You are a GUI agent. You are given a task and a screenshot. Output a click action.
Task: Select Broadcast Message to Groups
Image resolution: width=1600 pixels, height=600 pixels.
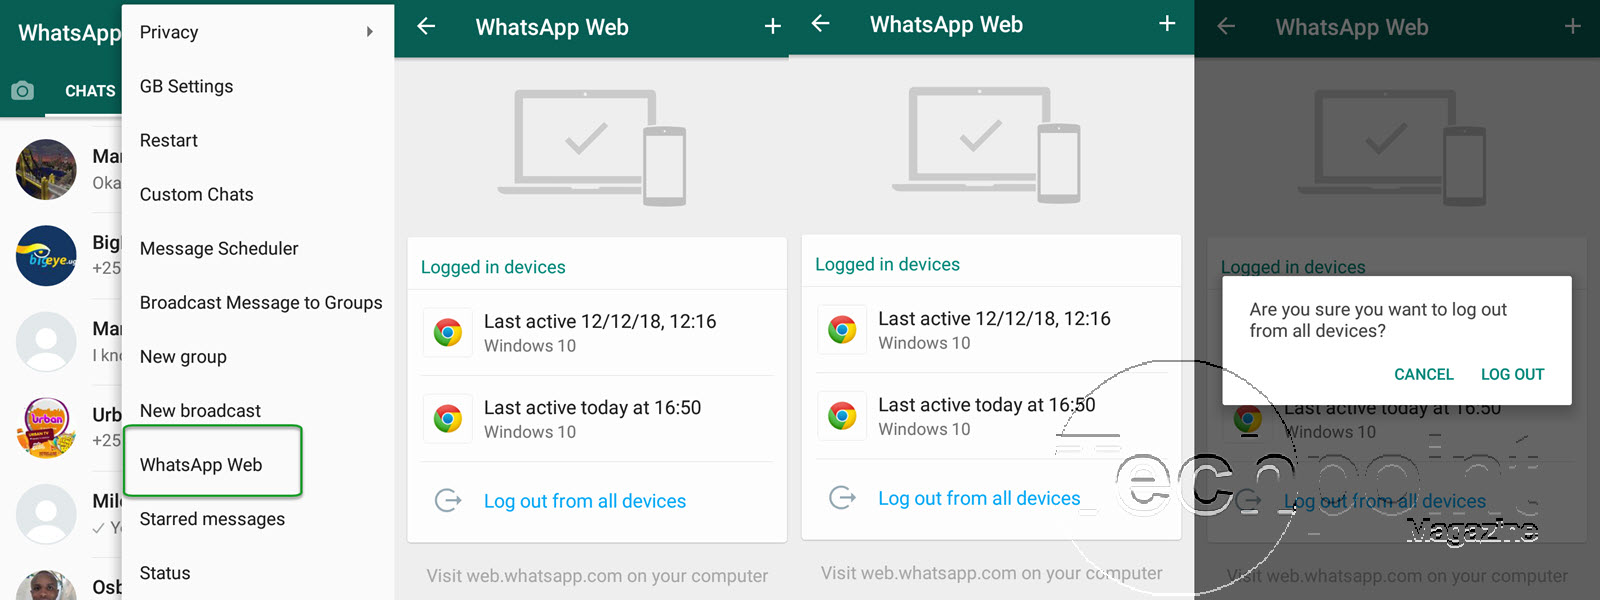[261, 302]
